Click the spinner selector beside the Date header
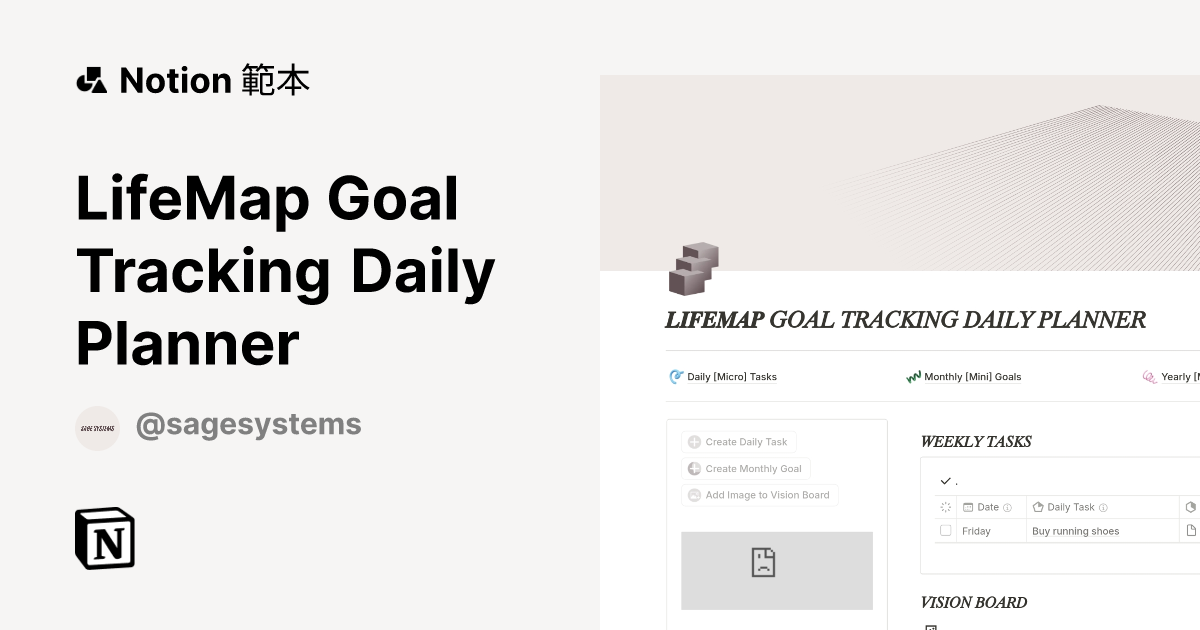 [x=945, y=507]
